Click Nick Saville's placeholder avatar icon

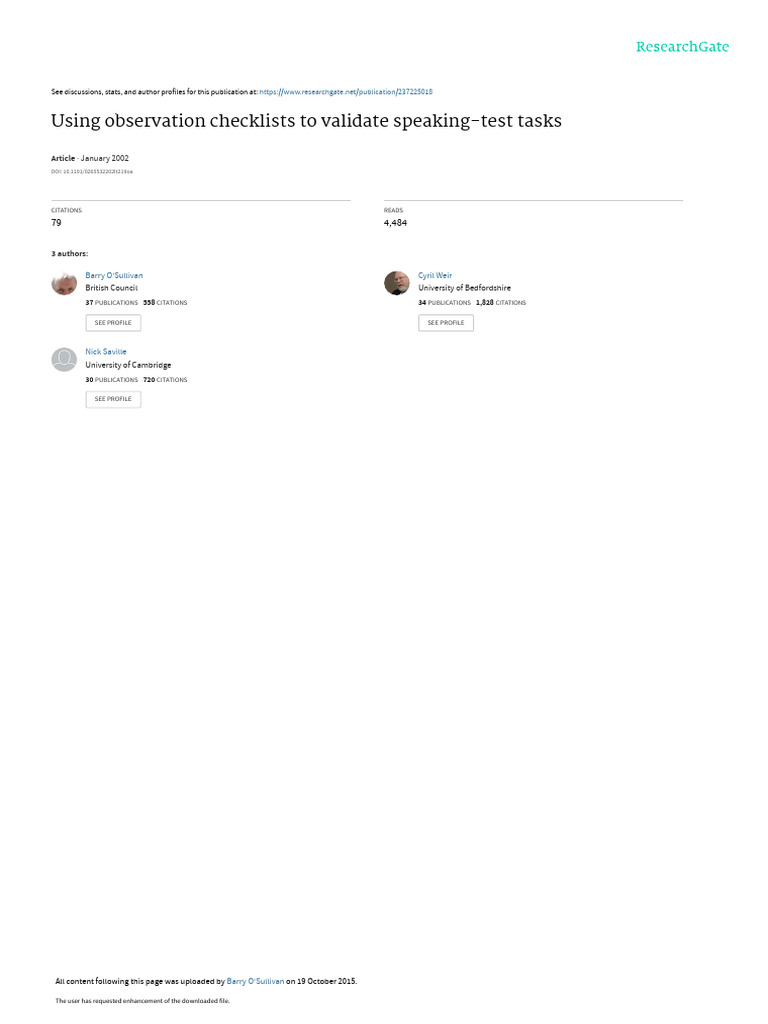pos(64,359)
